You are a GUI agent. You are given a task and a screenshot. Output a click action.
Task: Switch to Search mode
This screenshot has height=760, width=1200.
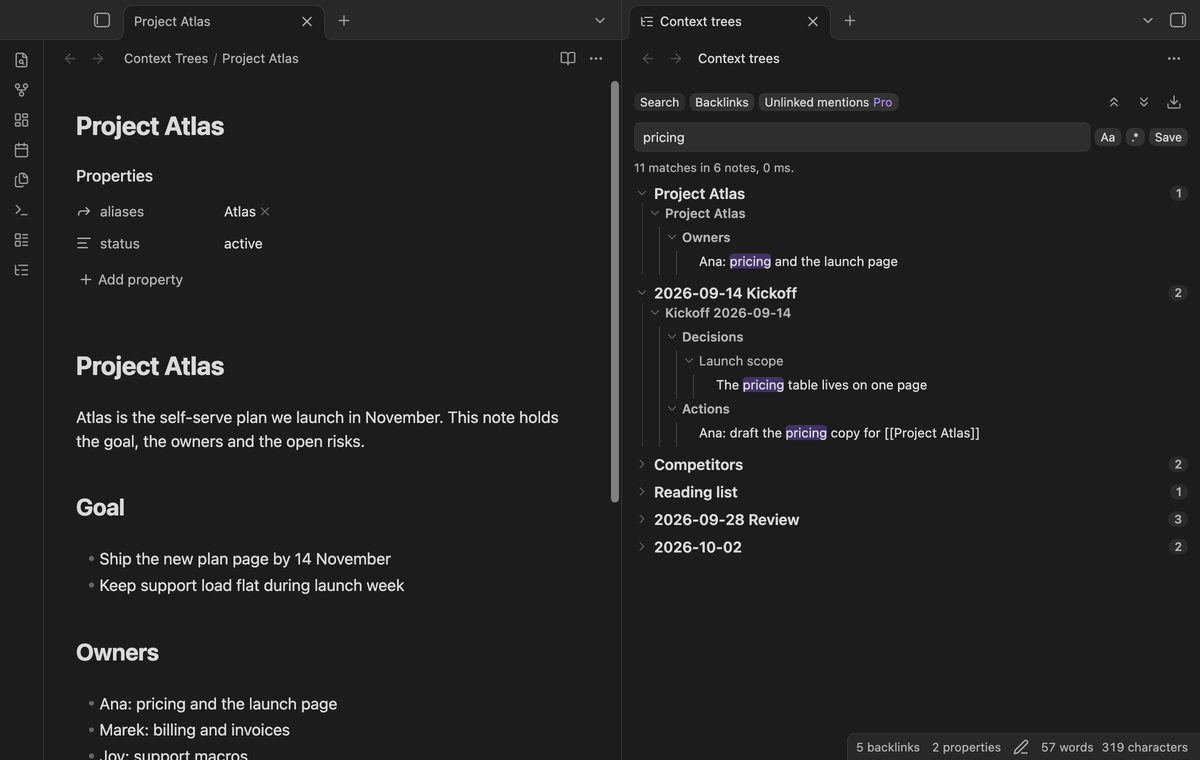[x=659, y=102]
